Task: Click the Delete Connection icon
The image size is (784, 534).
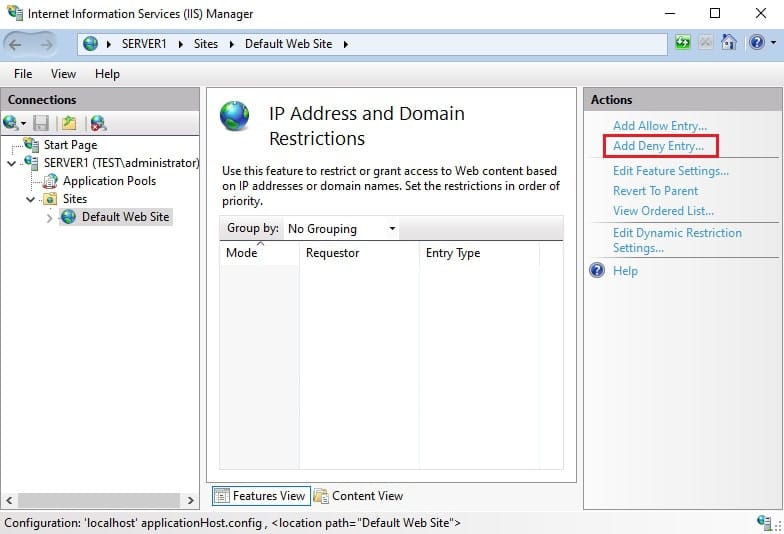Action: click(98, 123)
